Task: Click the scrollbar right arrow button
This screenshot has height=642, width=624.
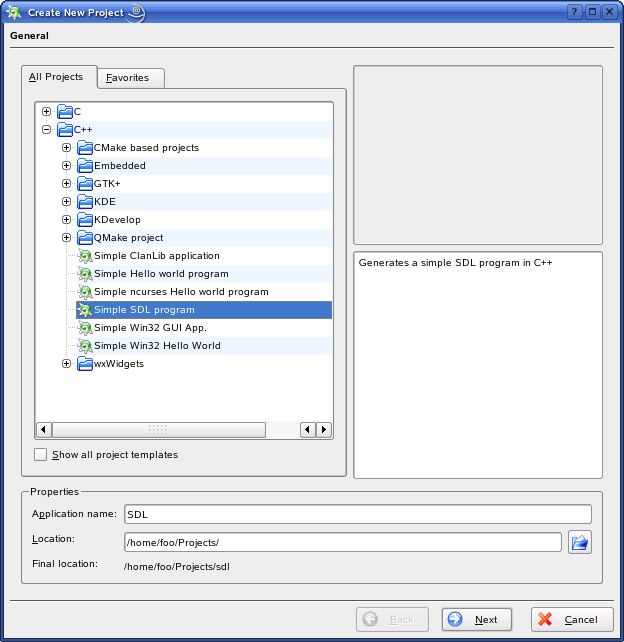Action: (324, 430)
